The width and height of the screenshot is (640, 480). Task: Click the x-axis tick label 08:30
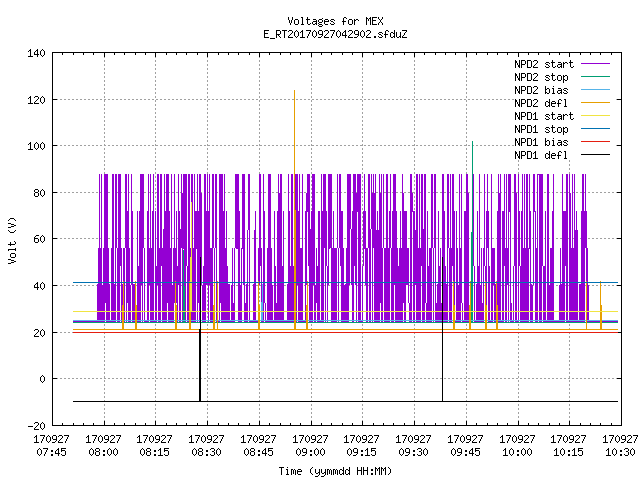tap(207, 452)
